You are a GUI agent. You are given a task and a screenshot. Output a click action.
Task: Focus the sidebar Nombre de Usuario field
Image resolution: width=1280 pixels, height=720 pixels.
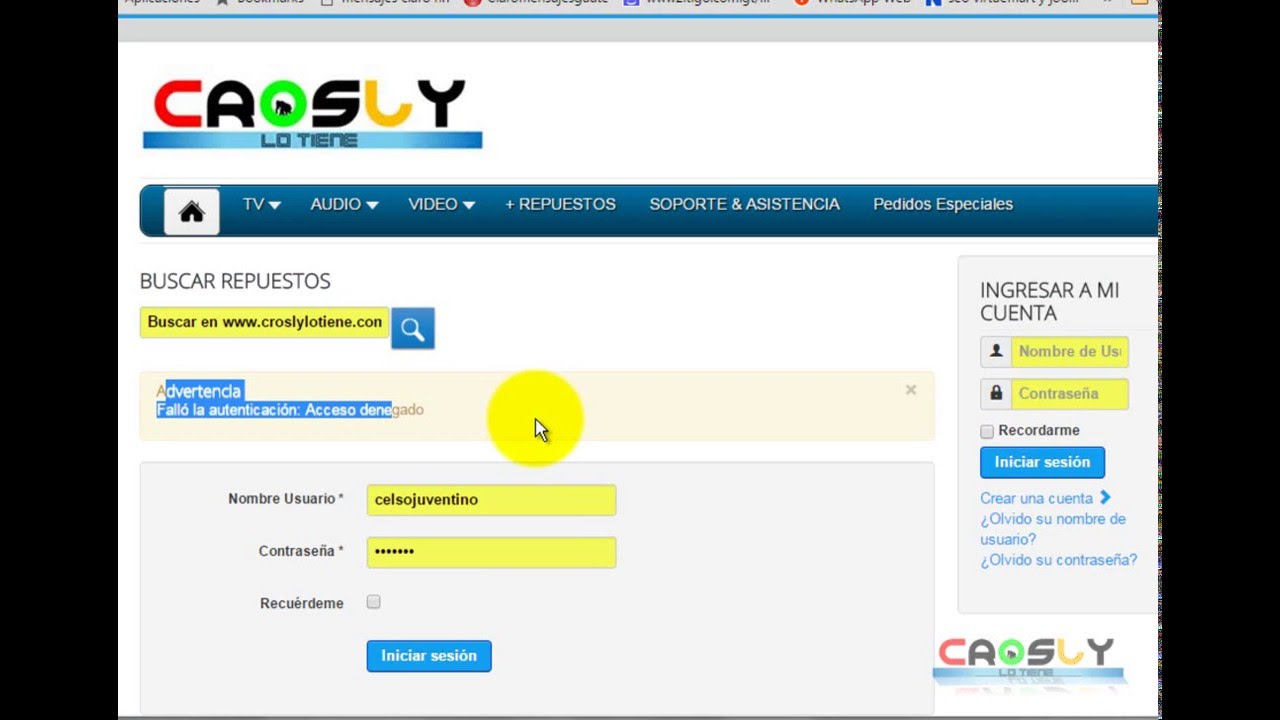click(1069, 351)
